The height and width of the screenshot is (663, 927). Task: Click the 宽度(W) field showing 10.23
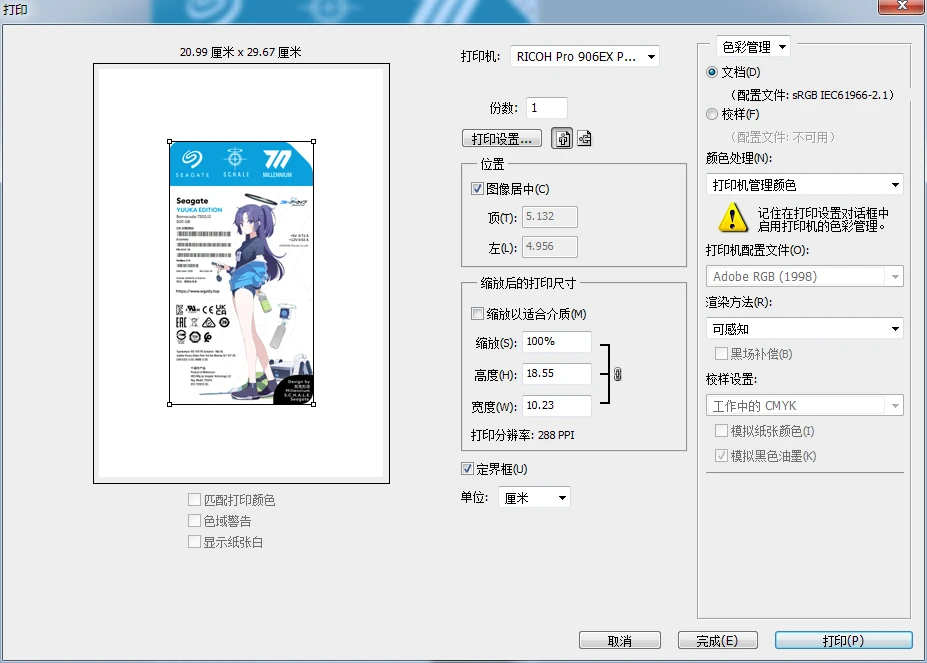click(557, 406)
